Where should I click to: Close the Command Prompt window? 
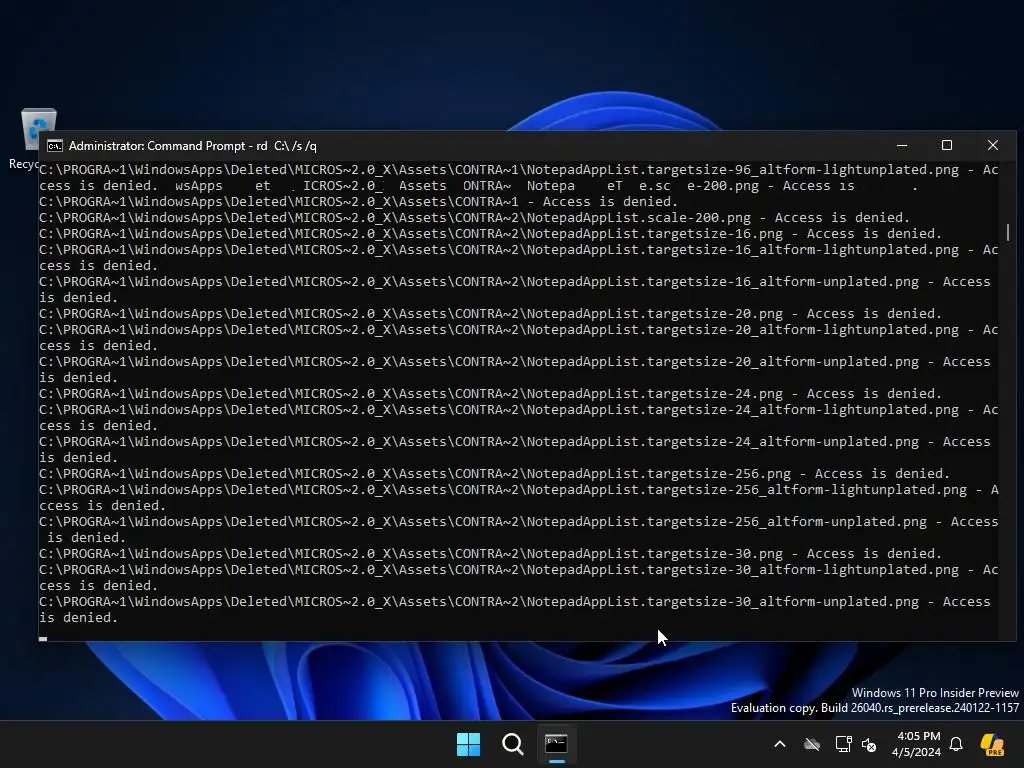(x=993, y=146)
